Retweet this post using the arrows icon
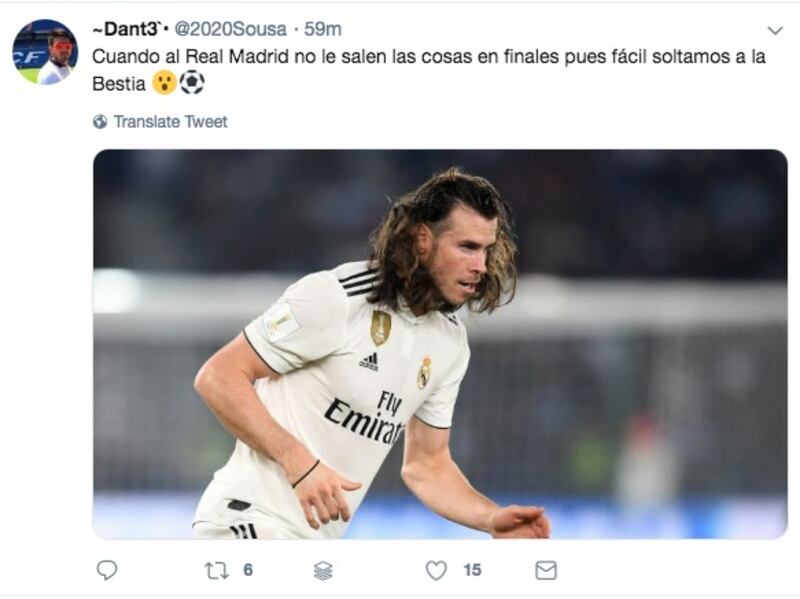 coord(216,570)
